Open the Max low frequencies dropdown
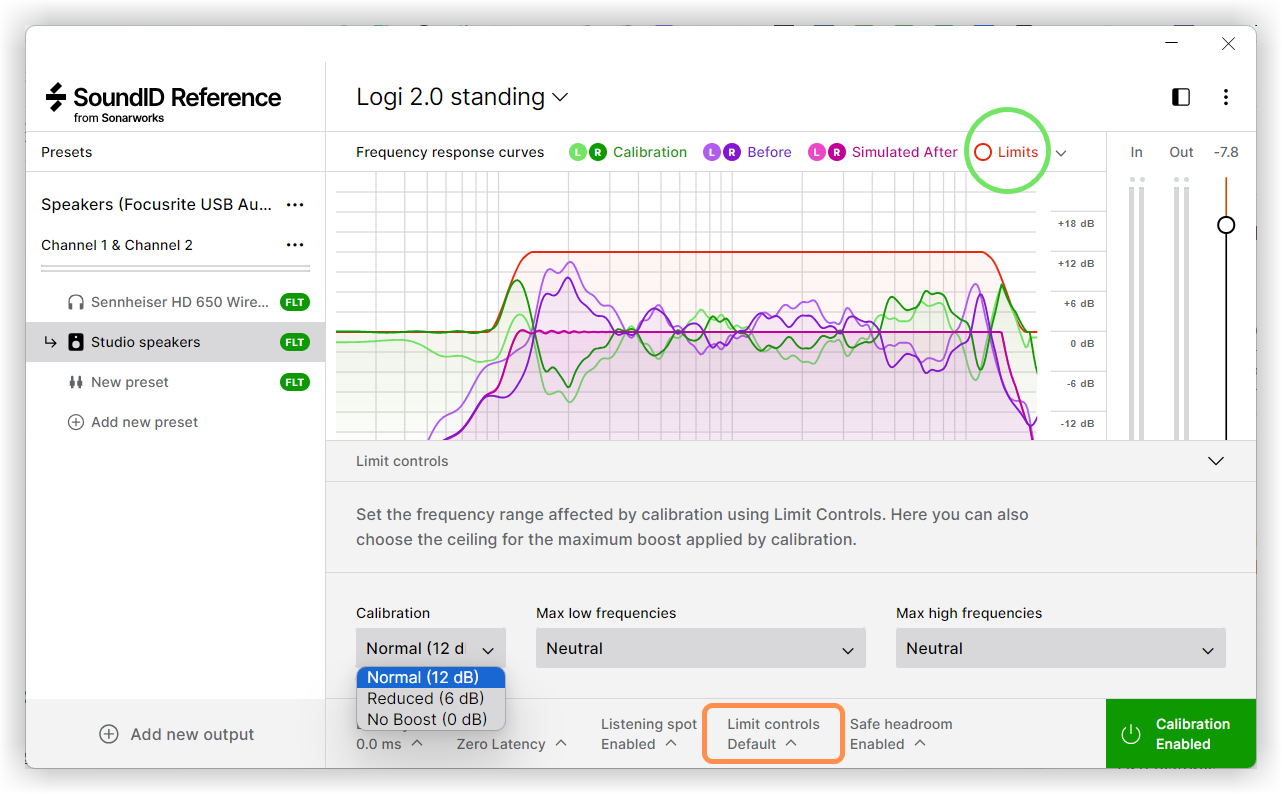Image resolution: width=1282 pixels, height=794 pixels. tap(701, 648)
